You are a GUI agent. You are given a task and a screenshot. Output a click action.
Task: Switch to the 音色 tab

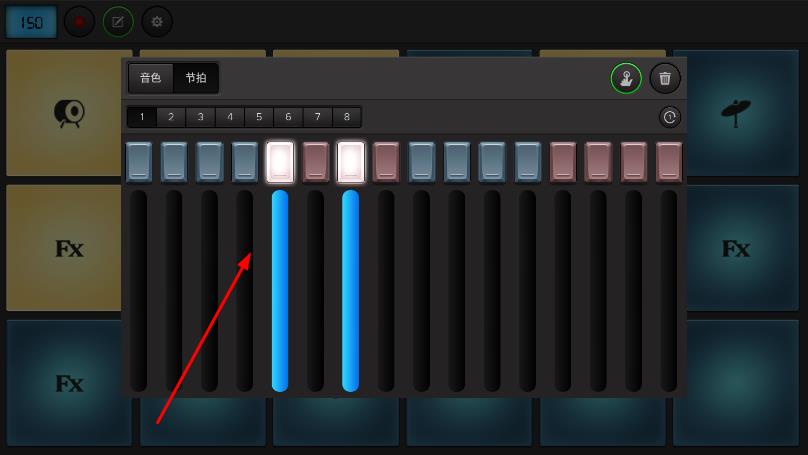[x=151, y=78]
